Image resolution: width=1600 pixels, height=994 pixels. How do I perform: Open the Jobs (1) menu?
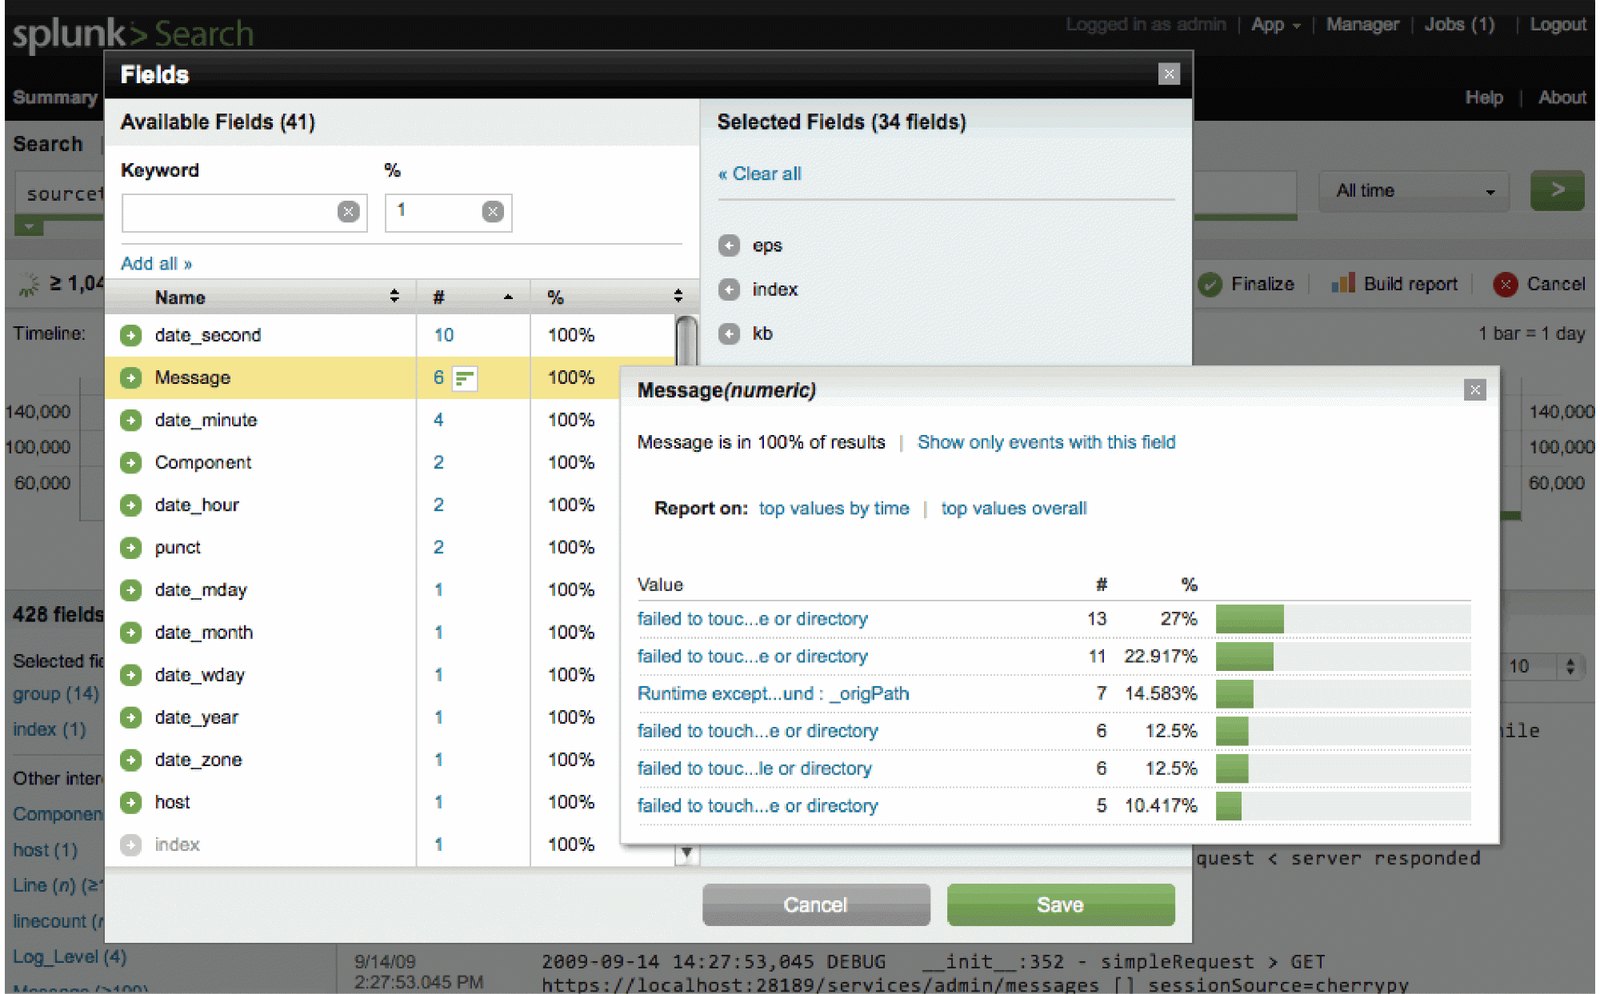[x=1459, y=24]
